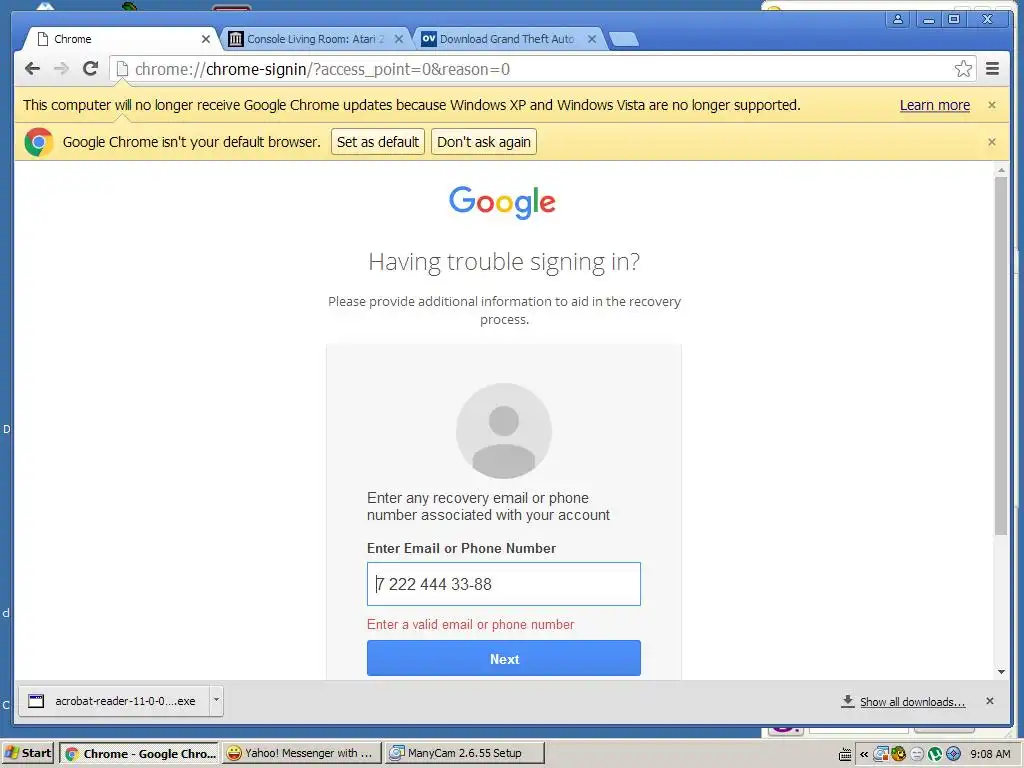Click the Don't ask again button
1024x768 pixels.
tap(483, 142)
